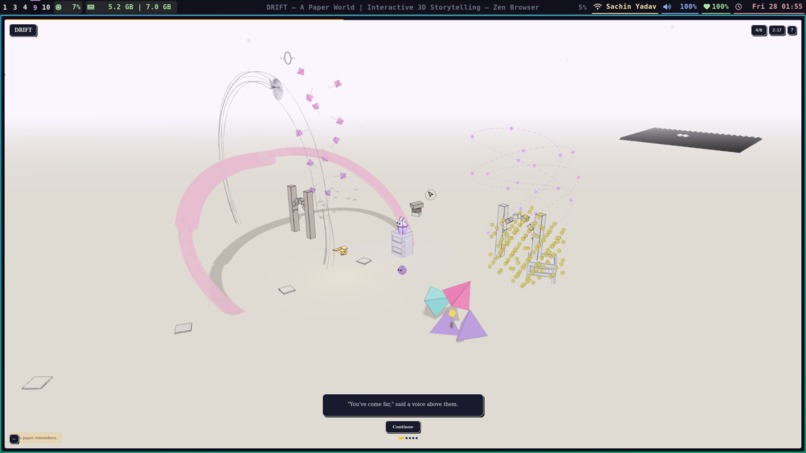Click the purple paper orb near the dresser

tap(402, 270)
